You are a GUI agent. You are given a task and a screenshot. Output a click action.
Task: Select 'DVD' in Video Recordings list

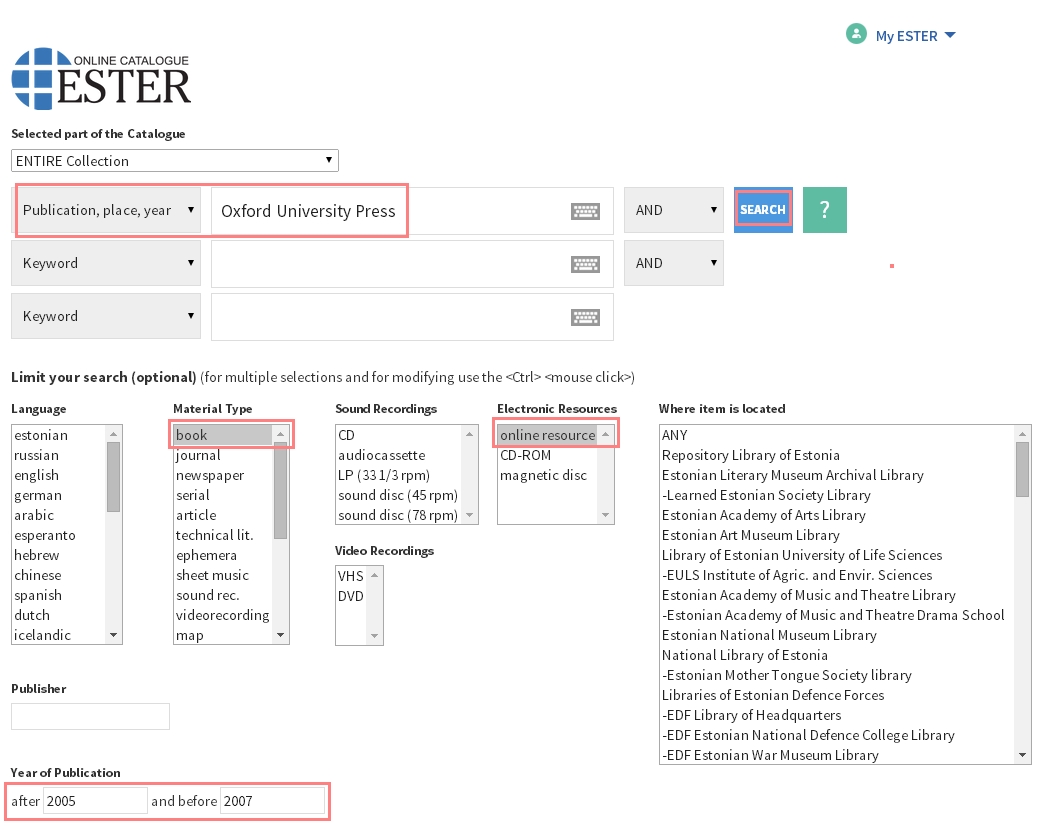pyautogui.click(x=351, y=596)
